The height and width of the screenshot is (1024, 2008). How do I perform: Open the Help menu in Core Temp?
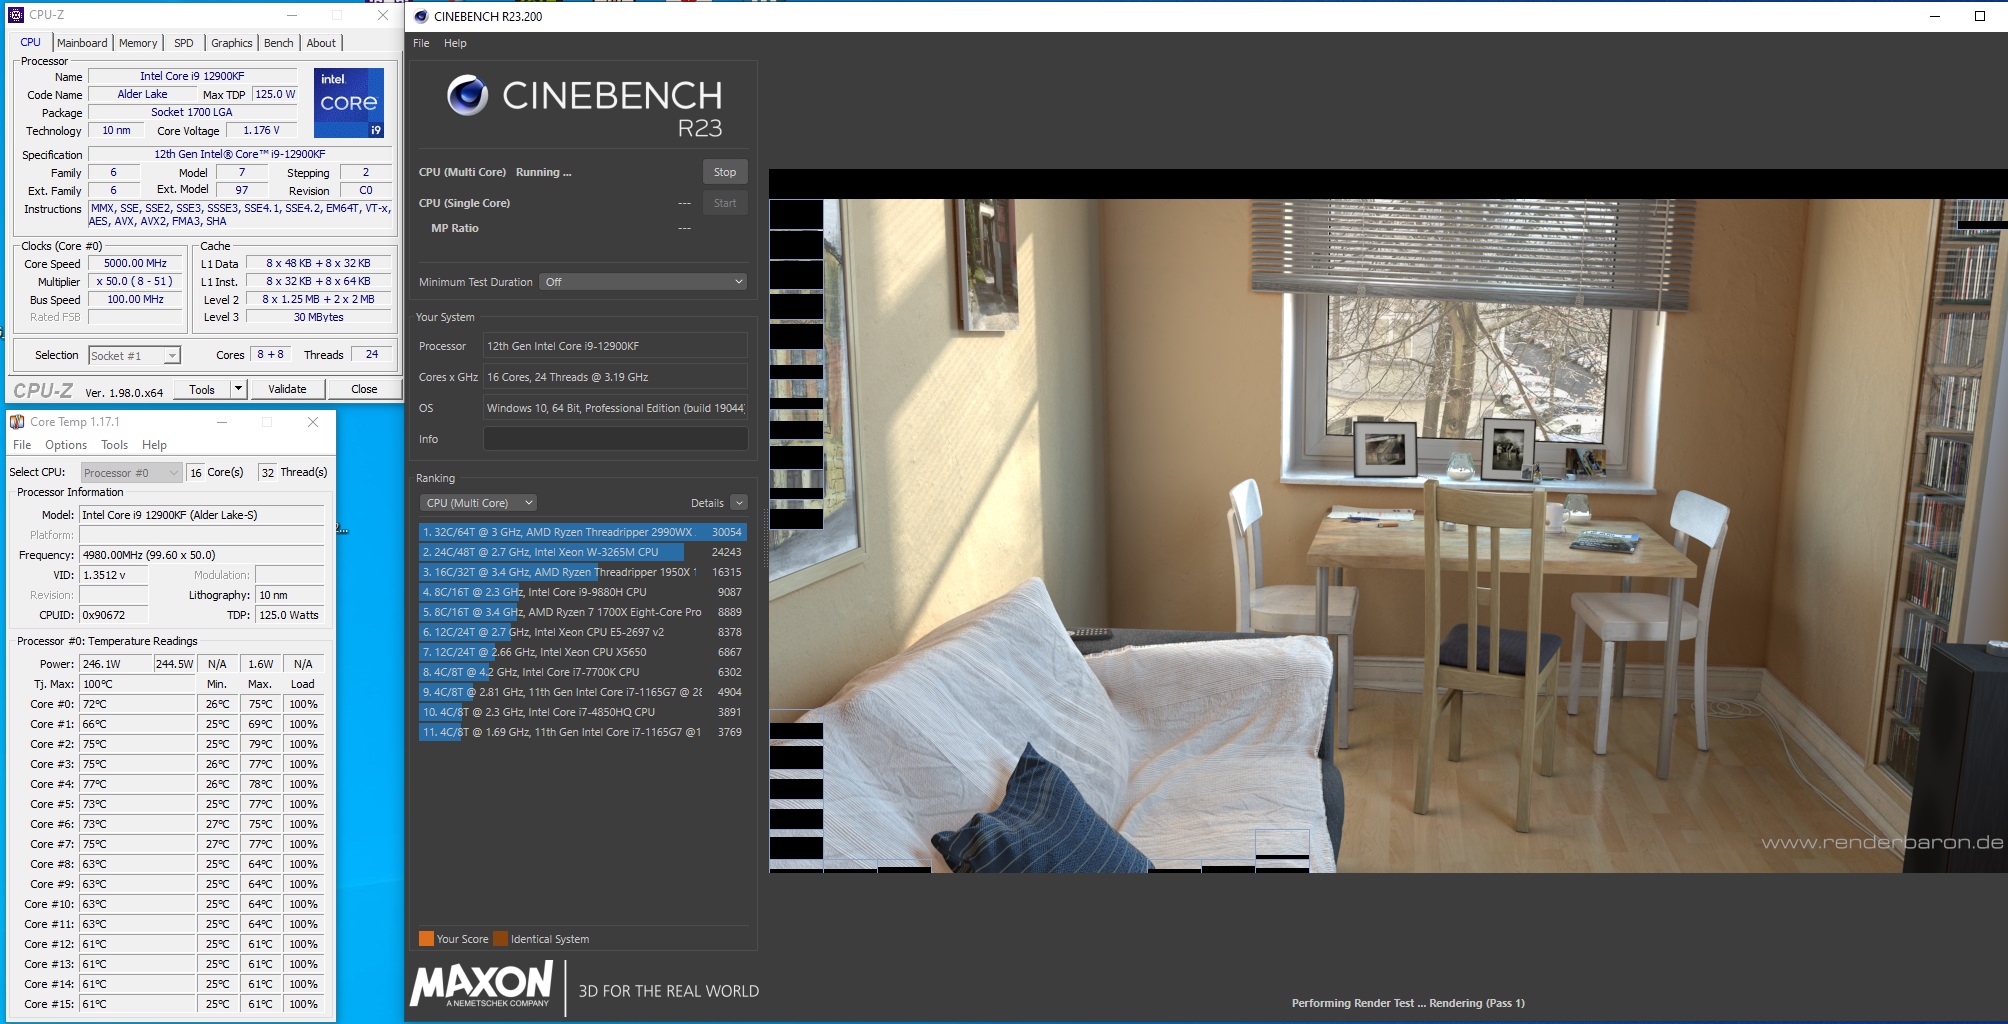tap(154, 445)
